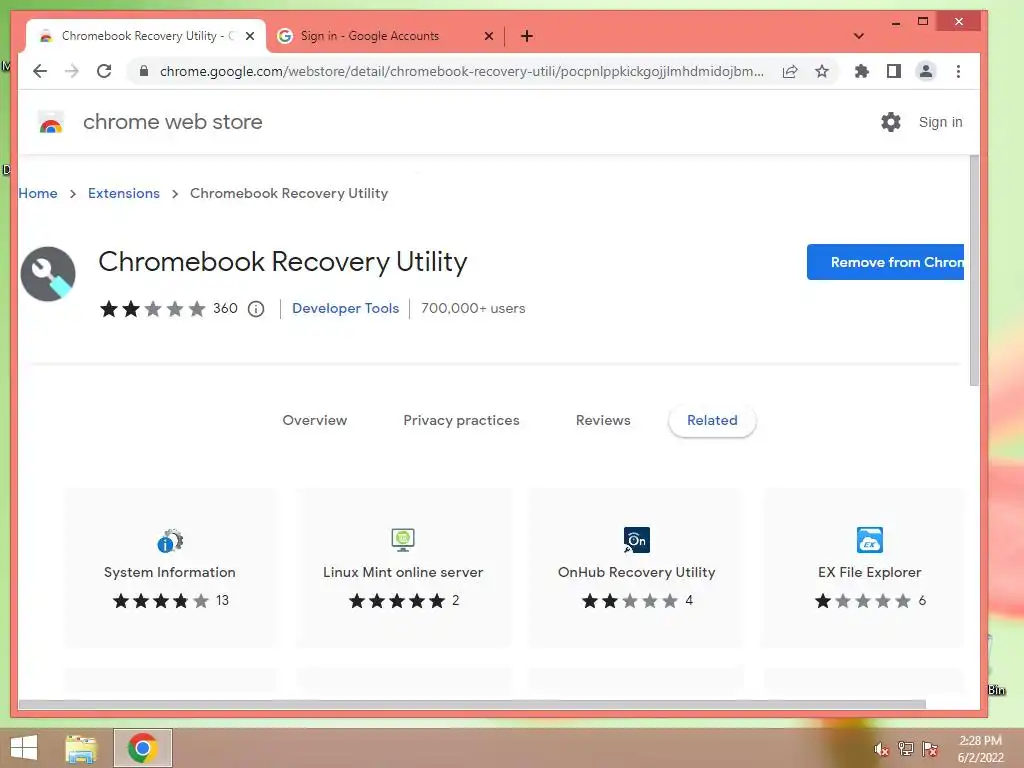
Task: Open OnHub Recovery Utility title
Action: 636,572
